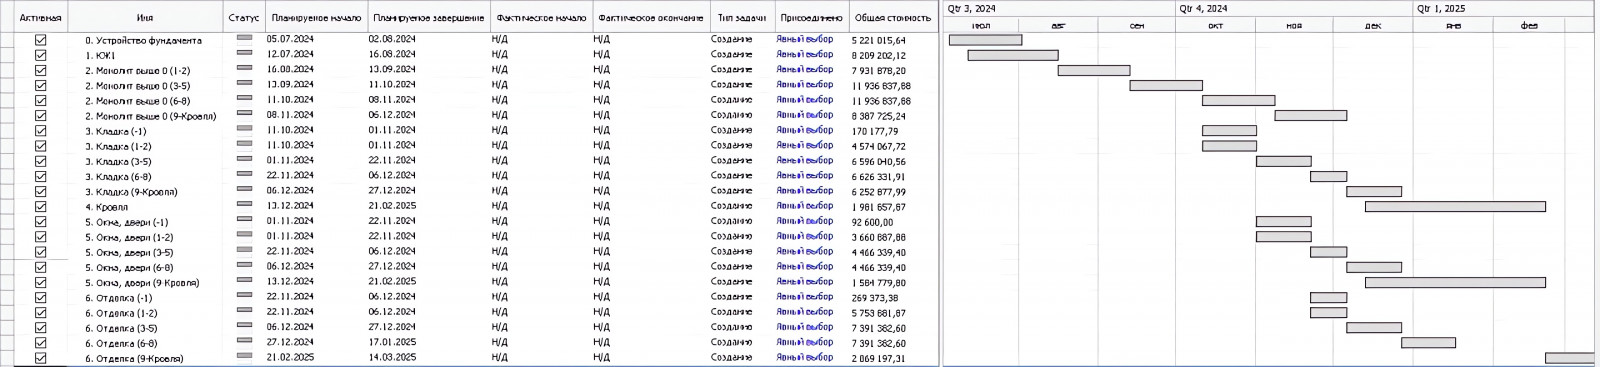This screenshot has width=1600, height=367.
Task: Click status icon for 1. КЖ1 row
Action: [244, 53]
